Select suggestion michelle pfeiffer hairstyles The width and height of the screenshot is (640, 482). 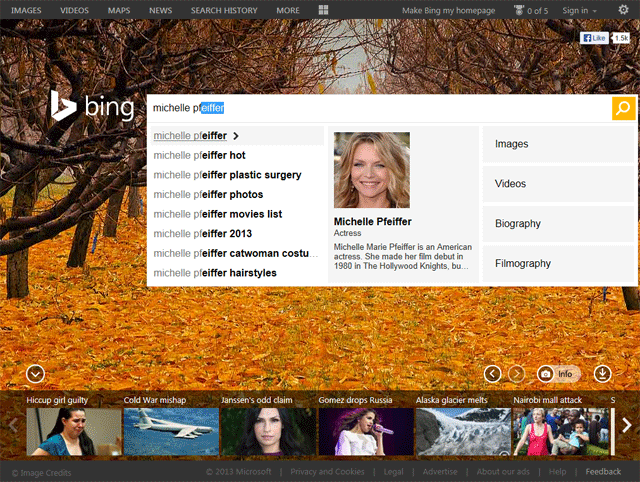237,273
